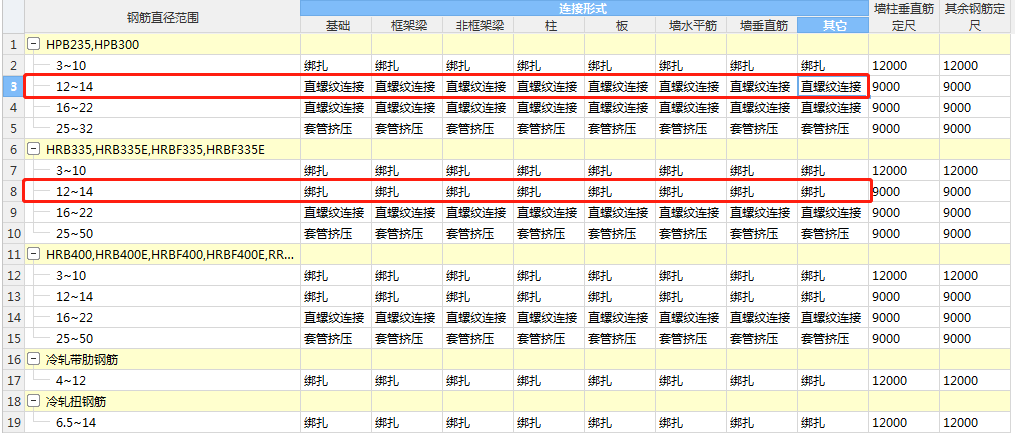Screen dimensions: 1015x433
Task: Select 25~50 row under HRB335 group
Action: 162,234
